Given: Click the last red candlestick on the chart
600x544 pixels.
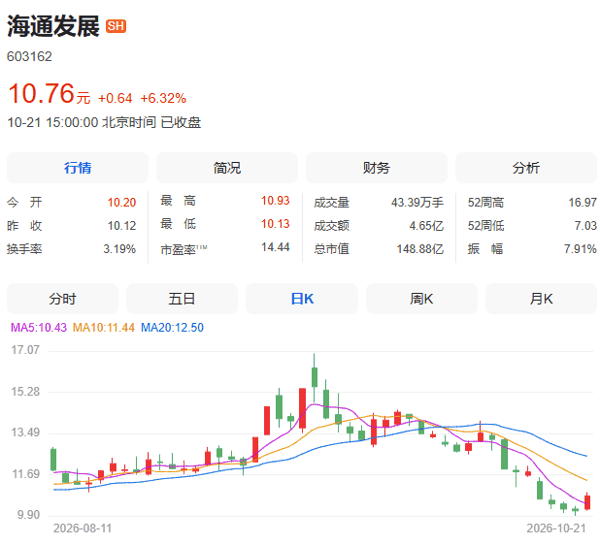Looking at the screenshot, I should [x=587, y=502].
